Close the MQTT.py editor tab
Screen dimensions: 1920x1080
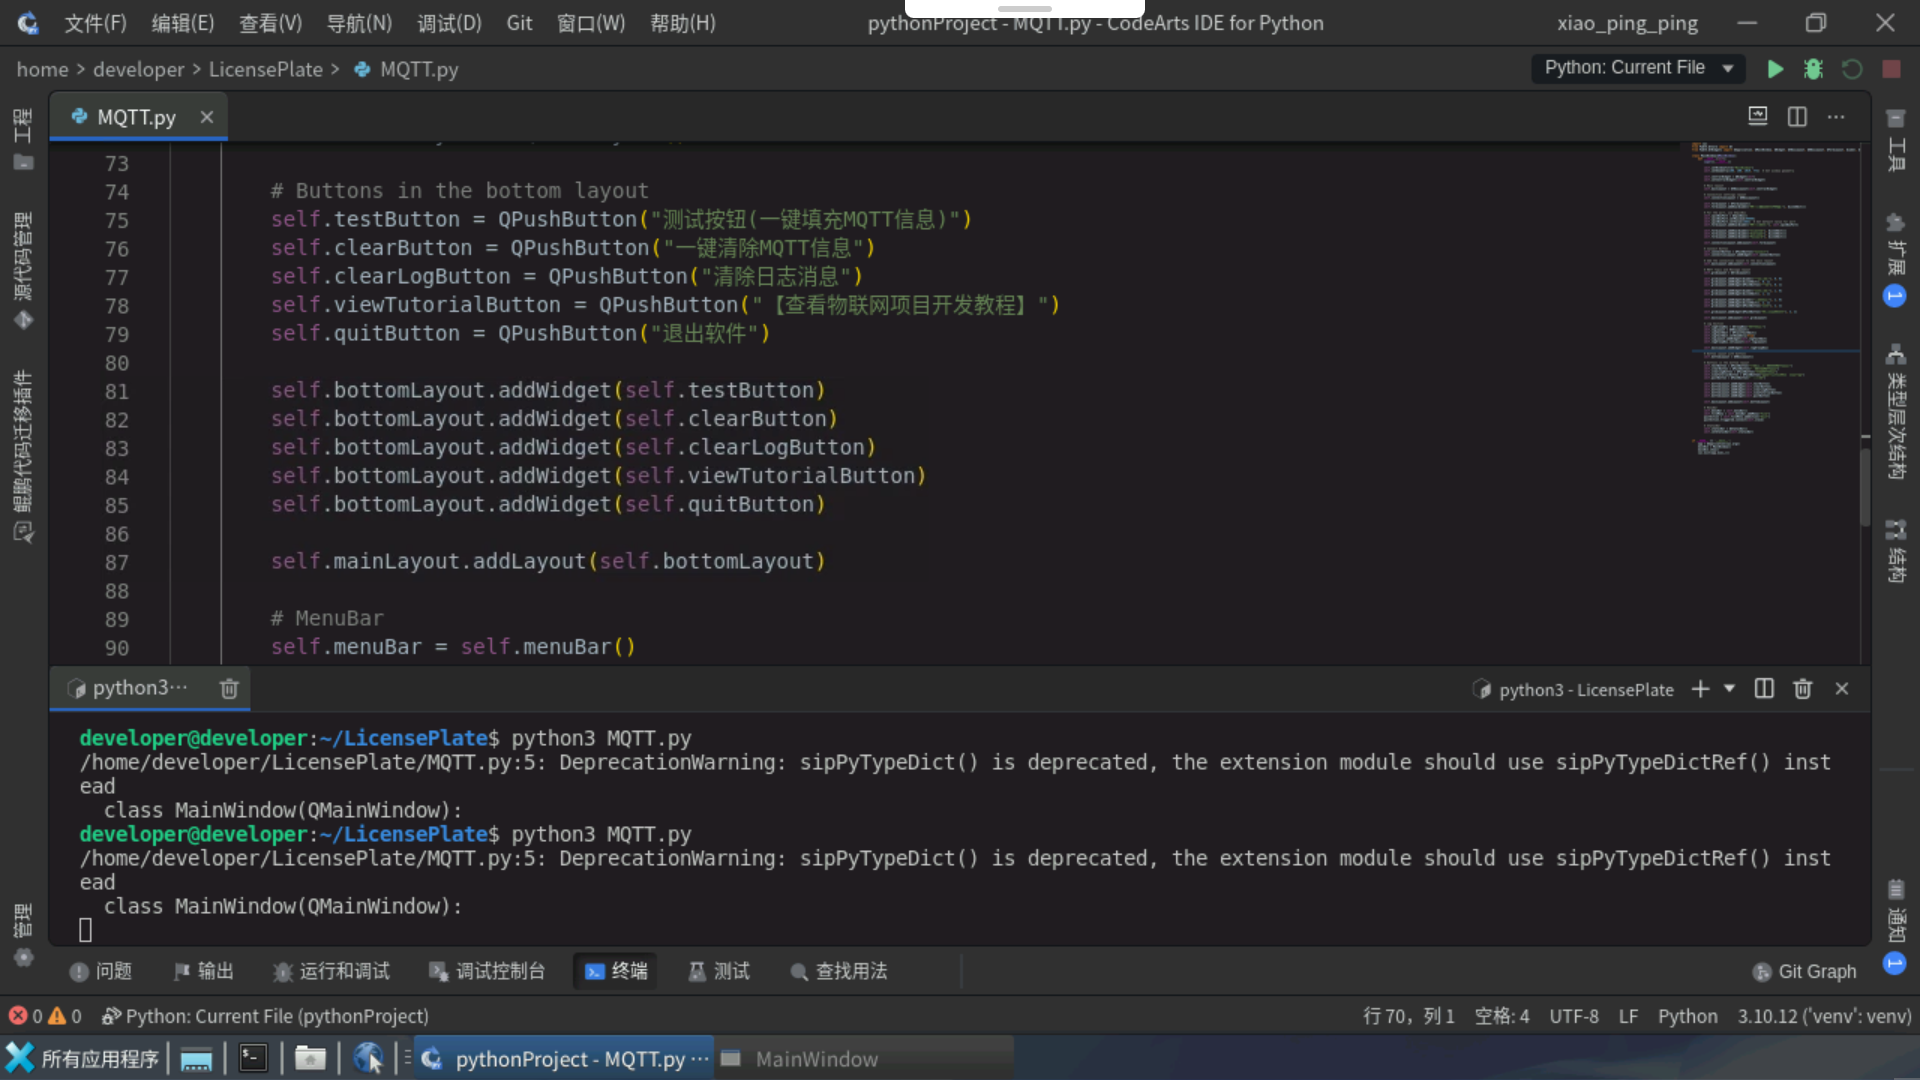(x=207, y=117)
